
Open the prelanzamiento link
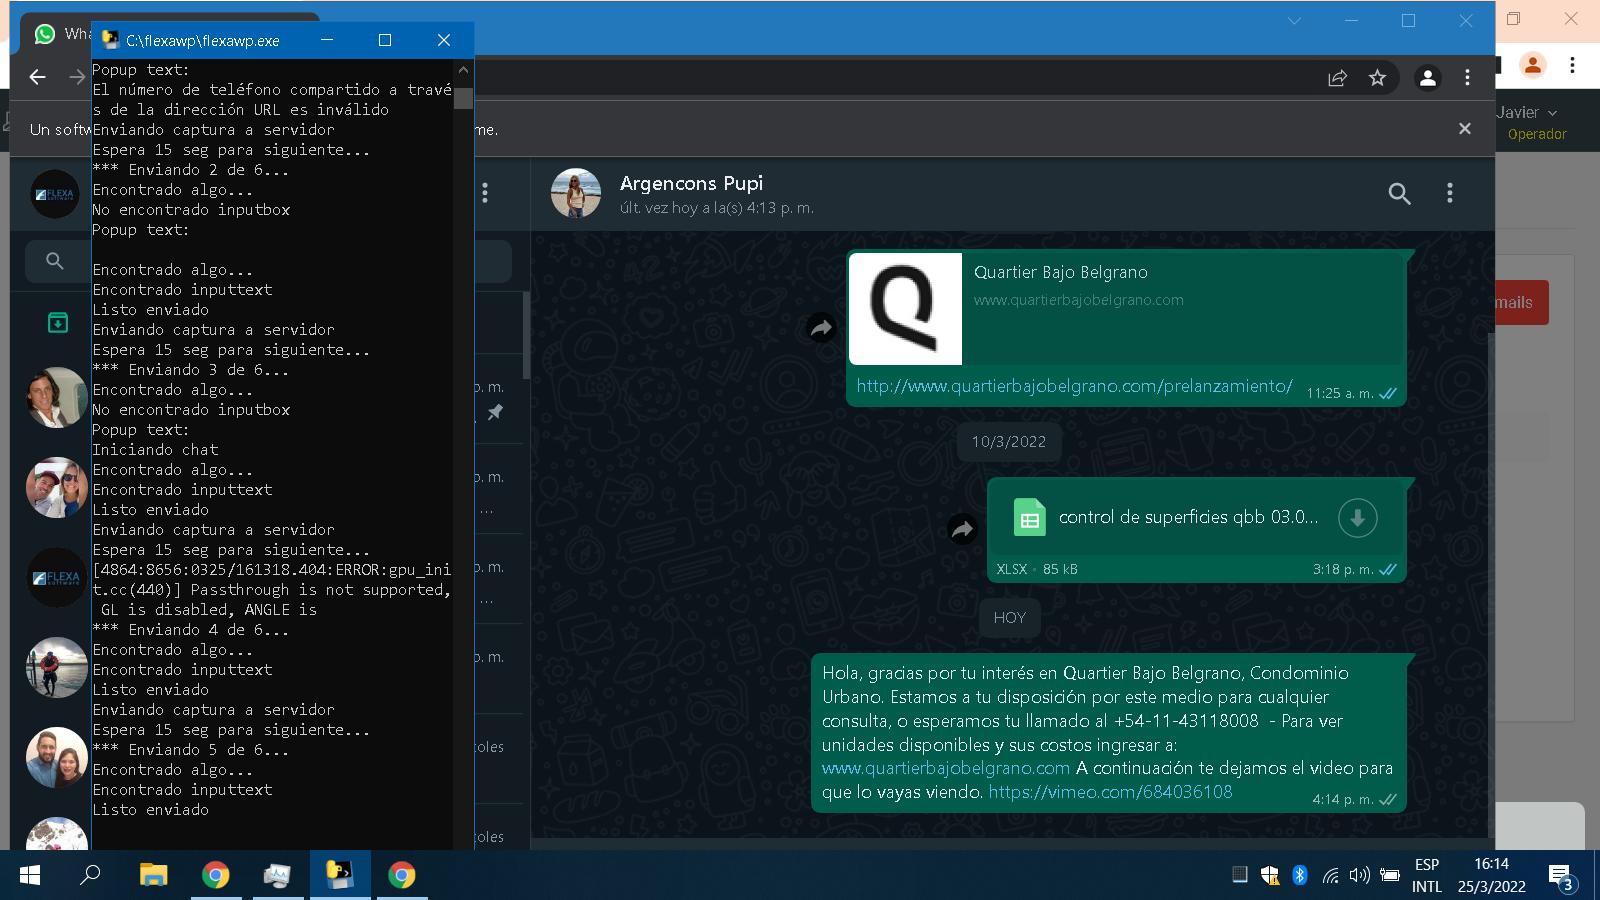[x=1074, y=386]
